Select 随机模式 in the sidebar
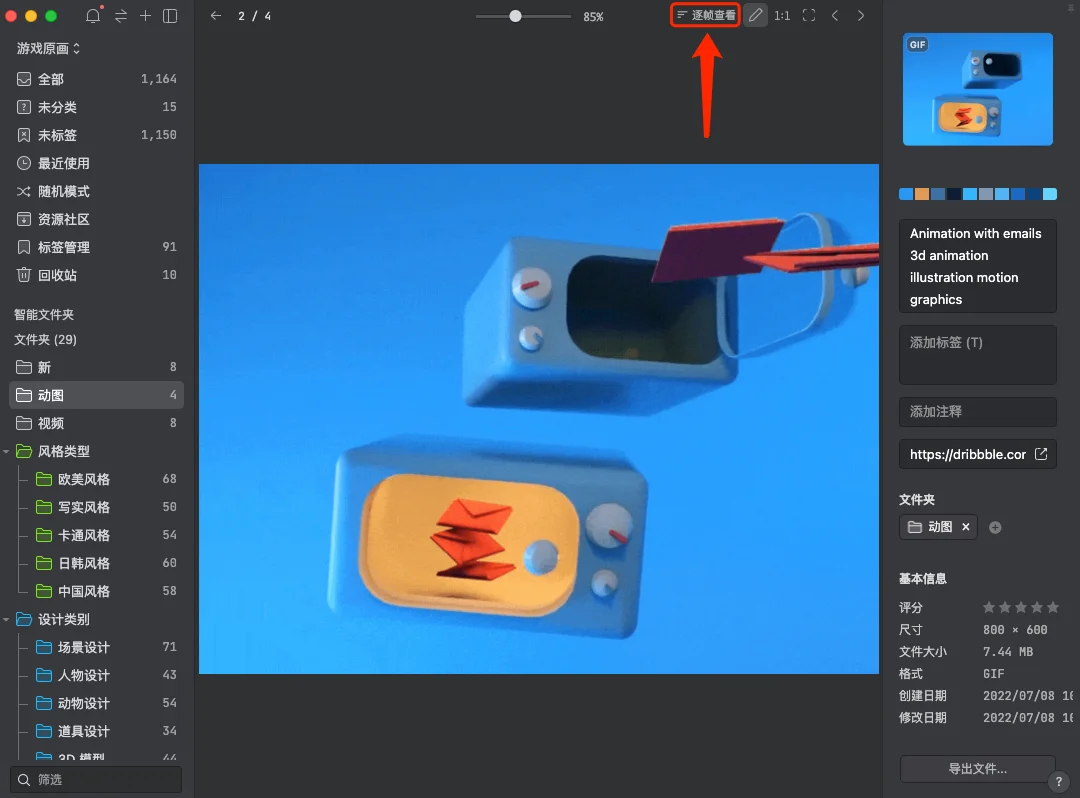The width and height of the screenshot is (1080, 798). coord(64,191)
